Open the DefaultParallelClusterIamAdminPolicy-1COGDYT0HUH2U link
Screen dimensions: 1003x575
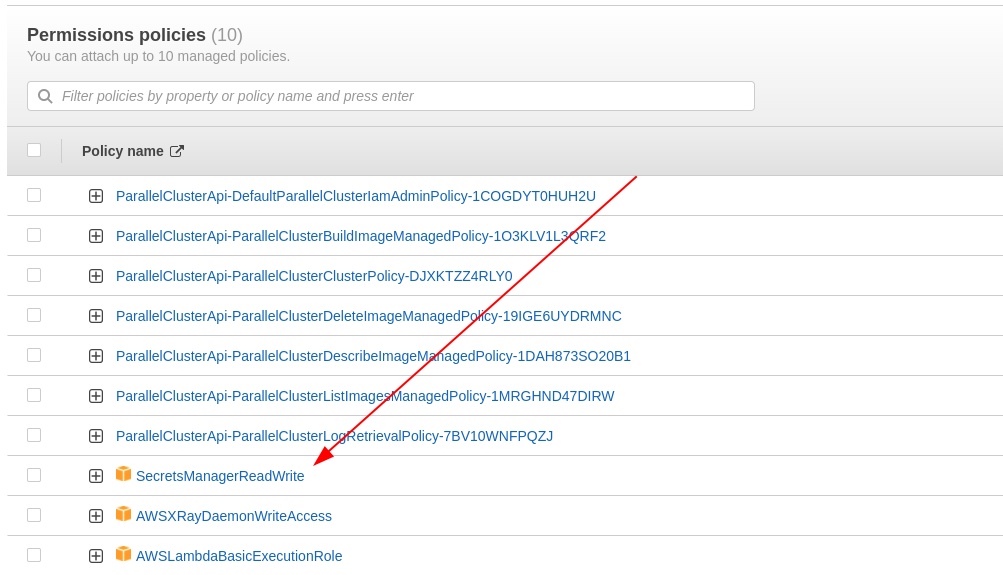coord(356,196)
